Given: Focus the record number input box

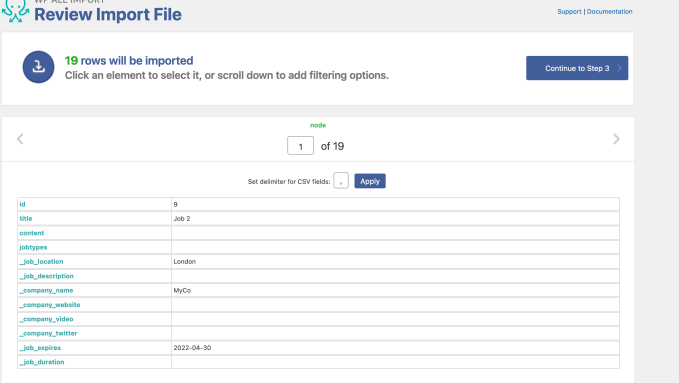Looking at the screenshot, I should 301,146.
